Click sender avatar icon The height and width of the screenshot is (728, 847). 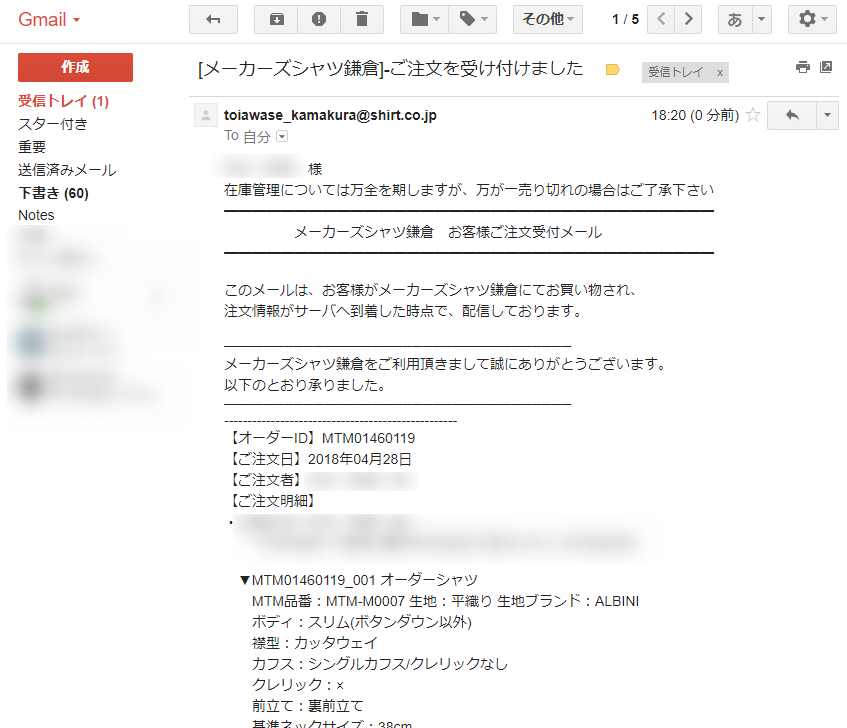point(206,115)
